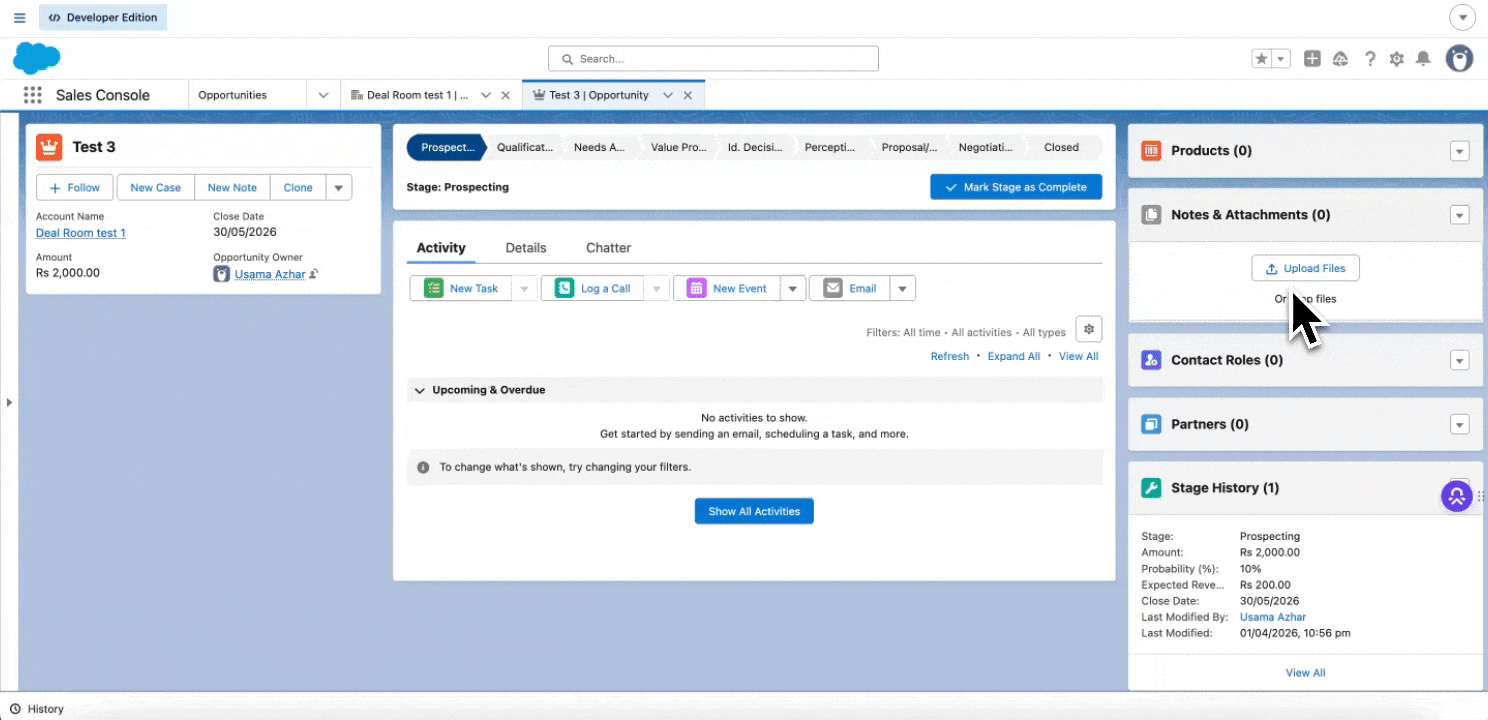Close the Test 3 Opportunity tab
This screenshot has height=720, width=1488.
coord(687,95)
